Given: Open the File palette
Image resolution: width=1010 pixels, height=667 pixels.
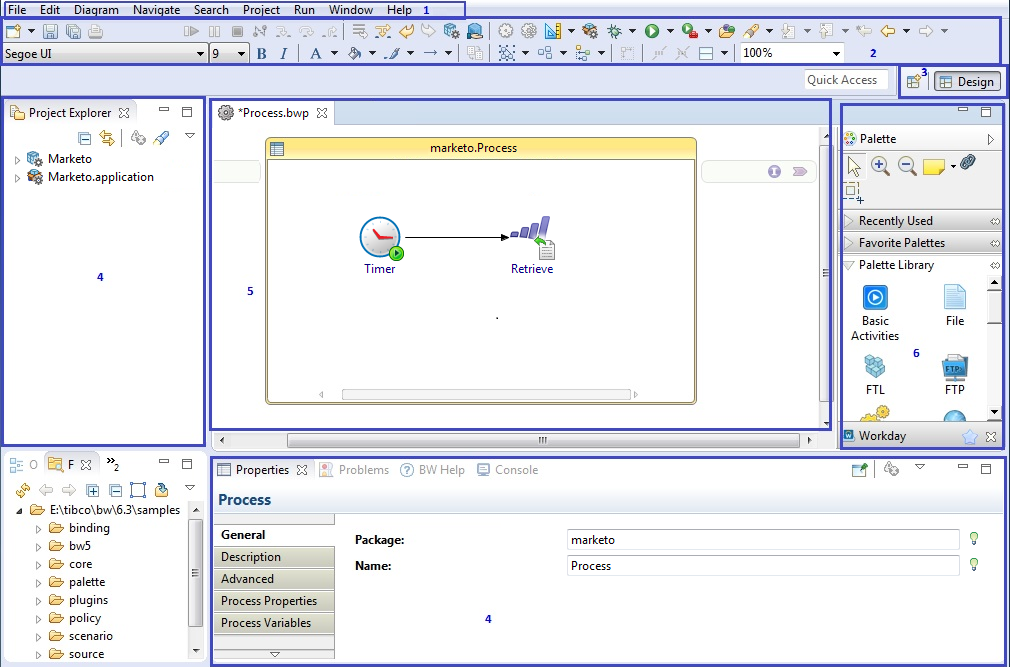Looking at the screenshot, I should pos(955,306).
